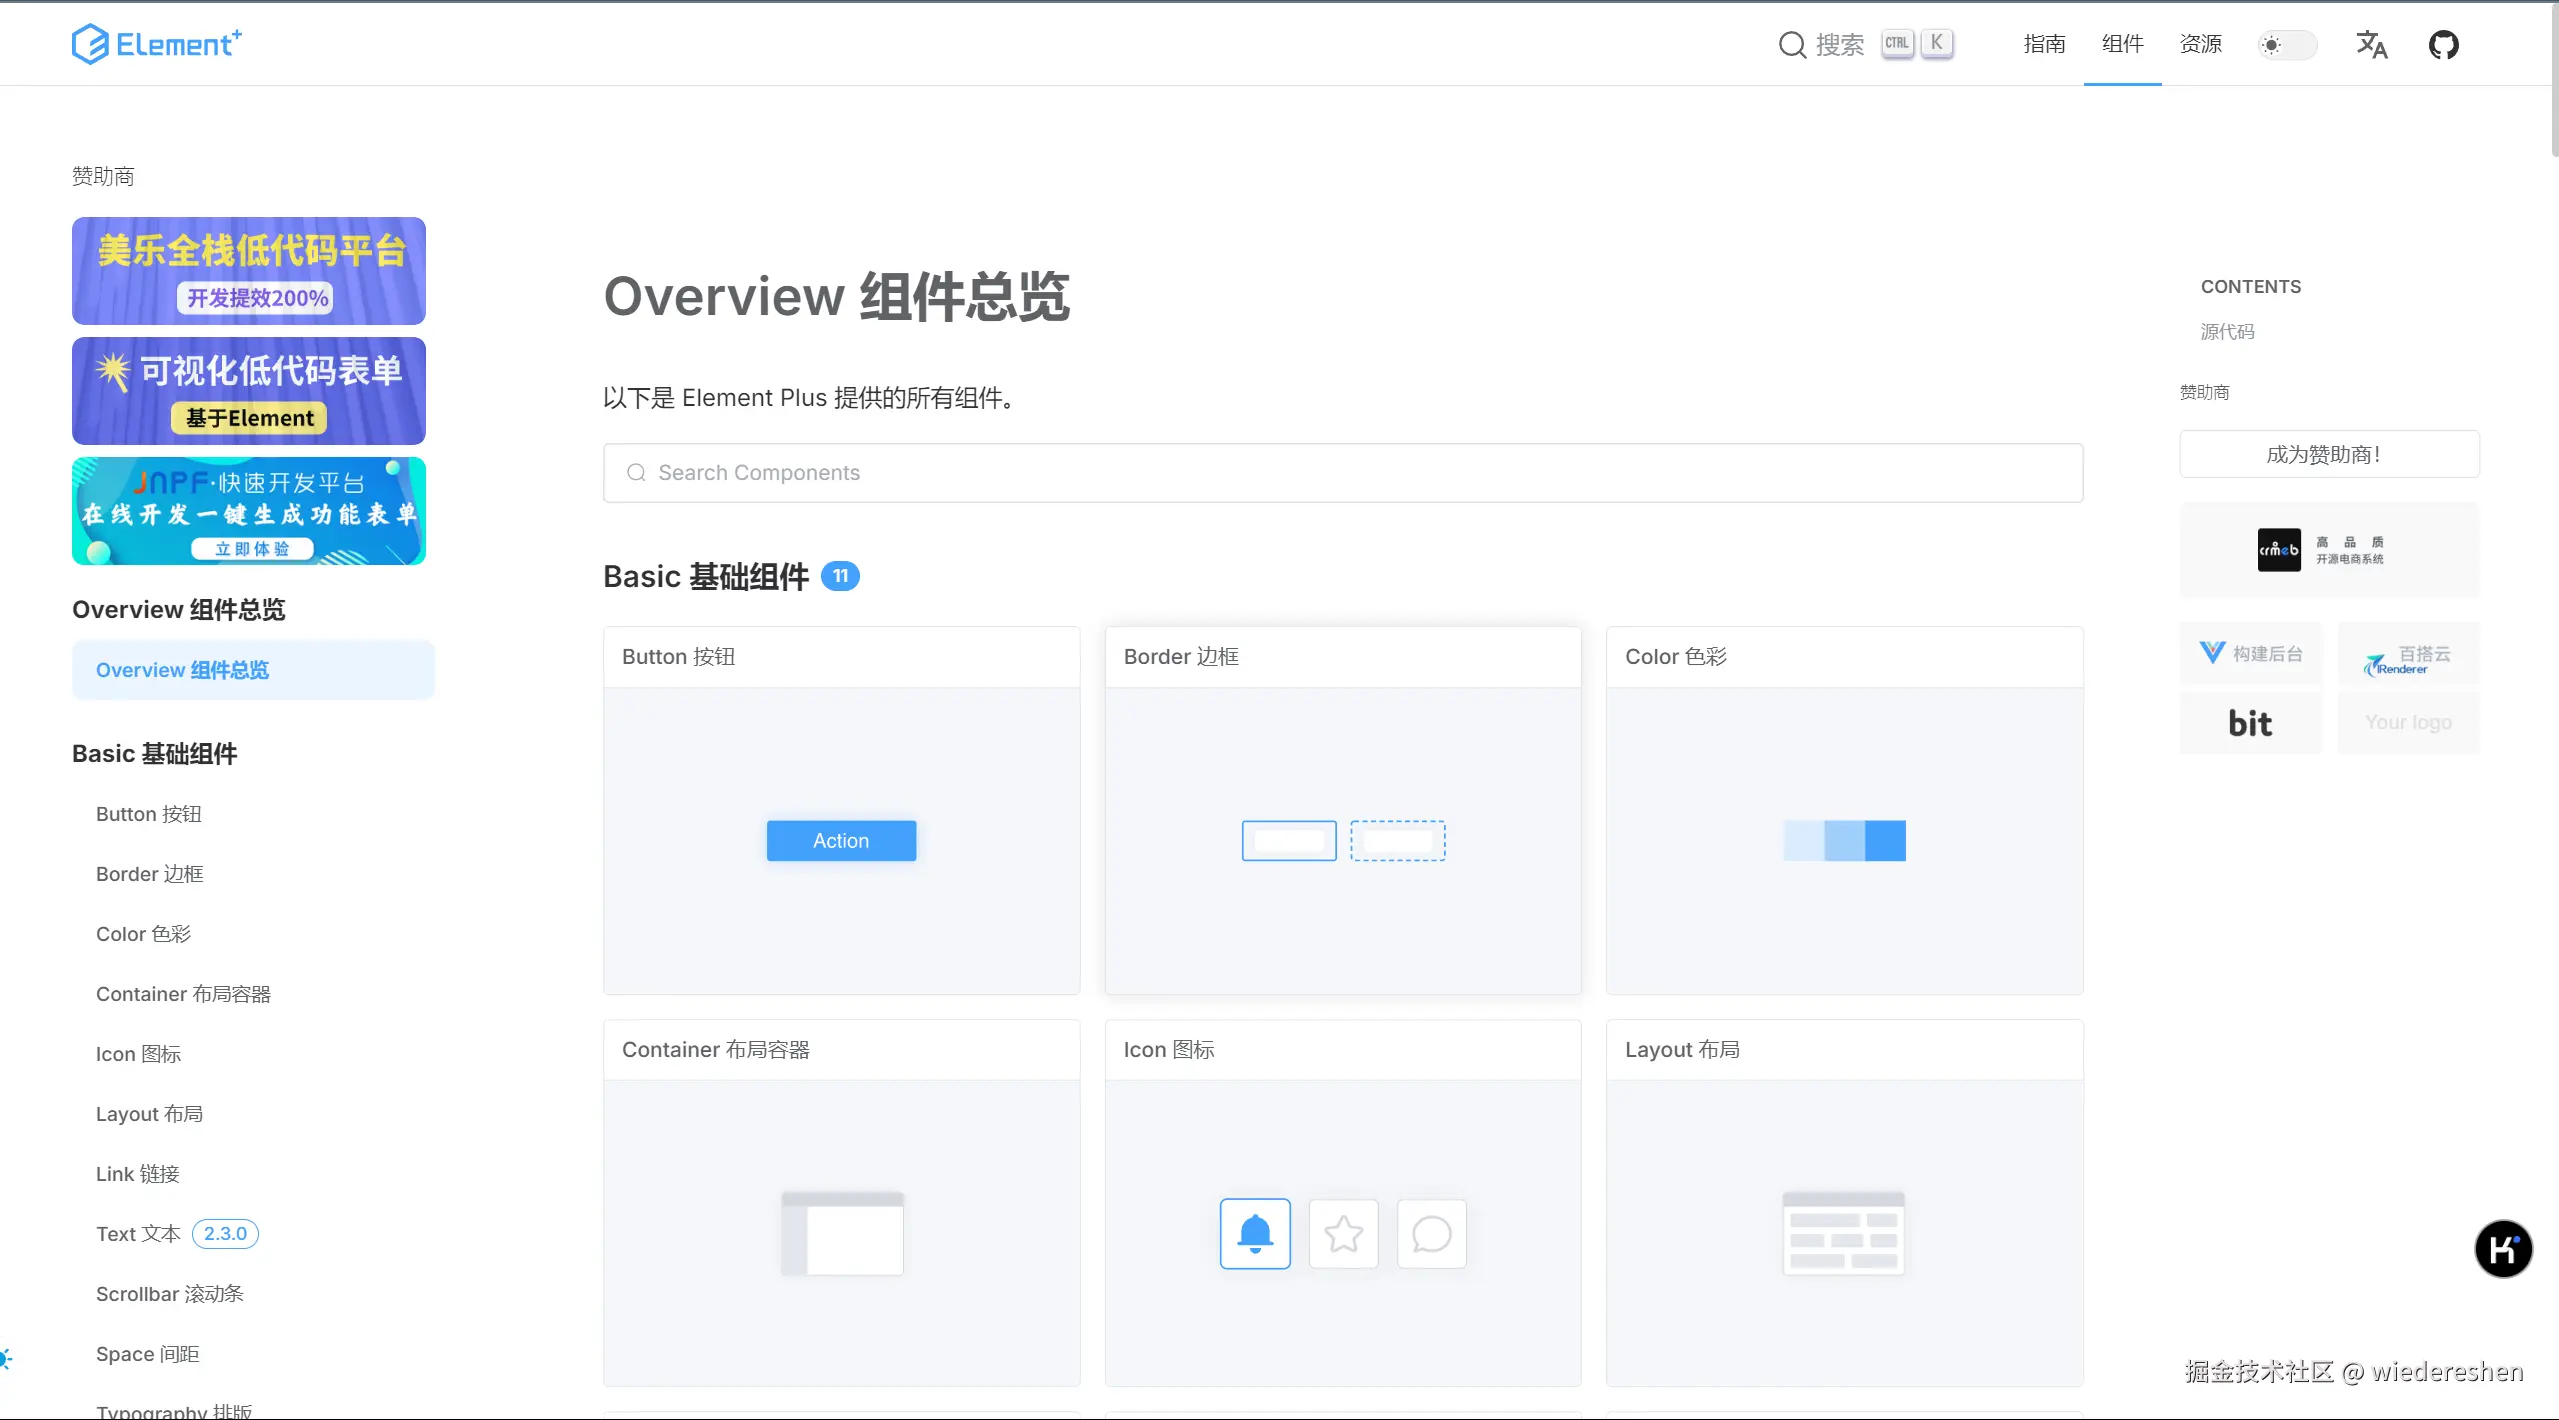Open the JNPF 快速开发平台 sponsor banner
This screenshot has width=2559, height=1420.
click(248, 510)
